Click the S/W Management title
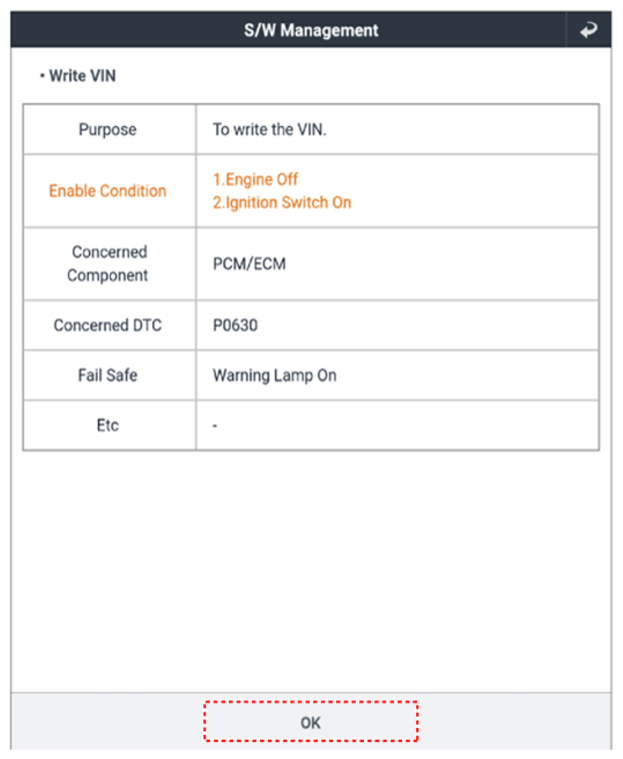The image size is (623, 759). coord(311,30)
